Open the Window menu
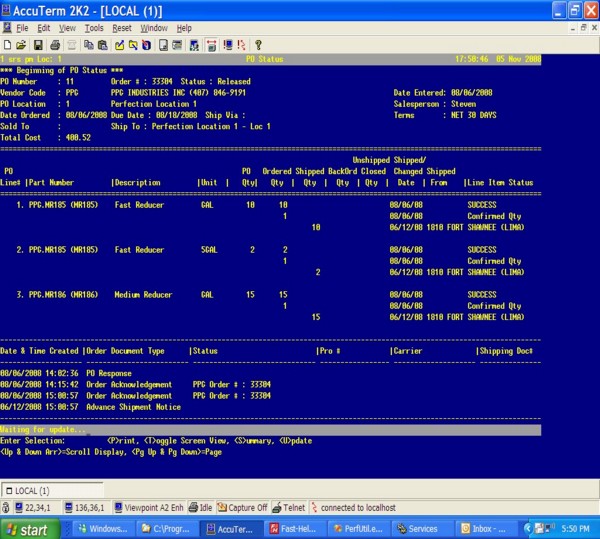This screenshot has width=600, height=539. tap(154, 28)
